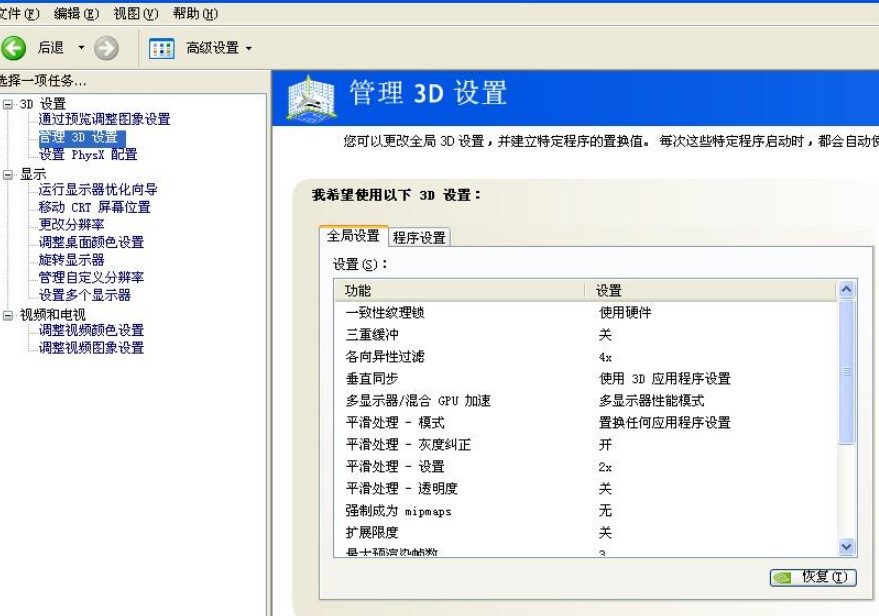Open 移动 CRT 屏幕位置
Viewport: 879px width, 616px height.
[94, 207]
